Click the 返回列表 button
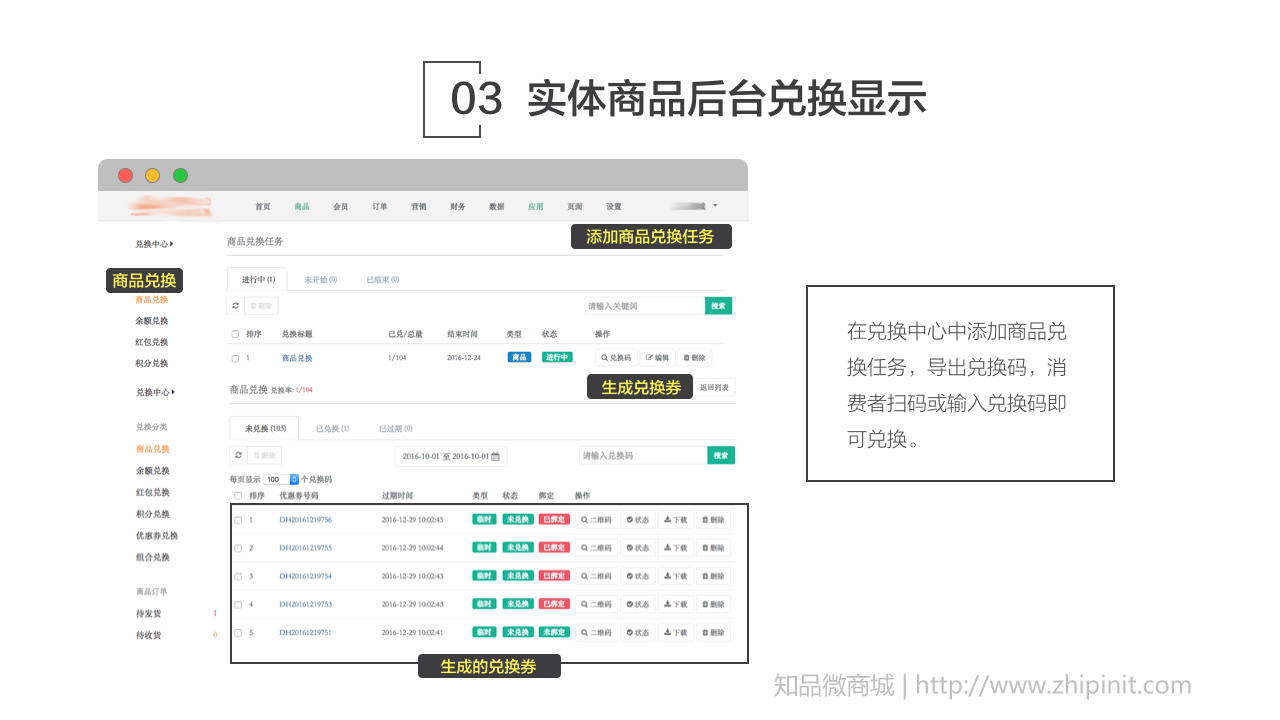1280x720 pixels. coord(715,387)
